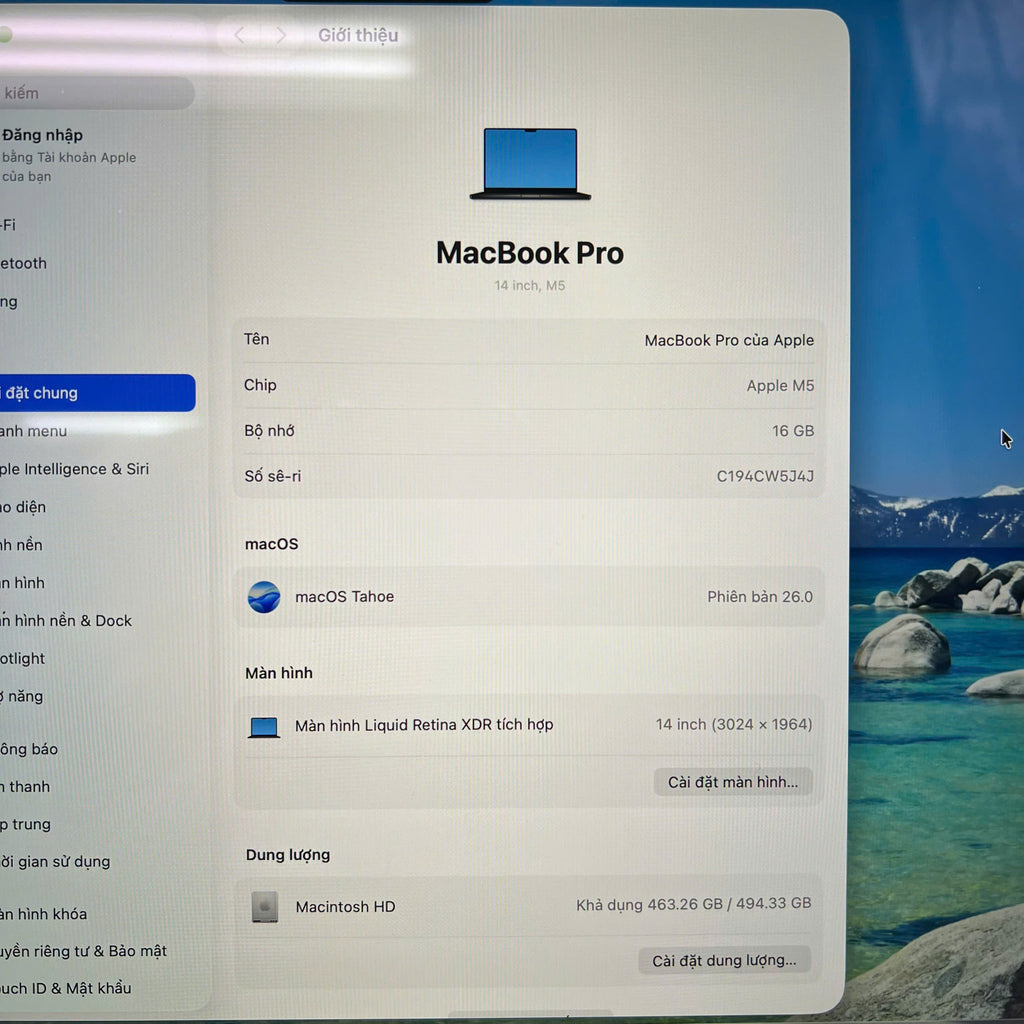Open Apple Intelligence & Siri settings
Screen dimensions: 1024x1024
(x=75, y=469)
